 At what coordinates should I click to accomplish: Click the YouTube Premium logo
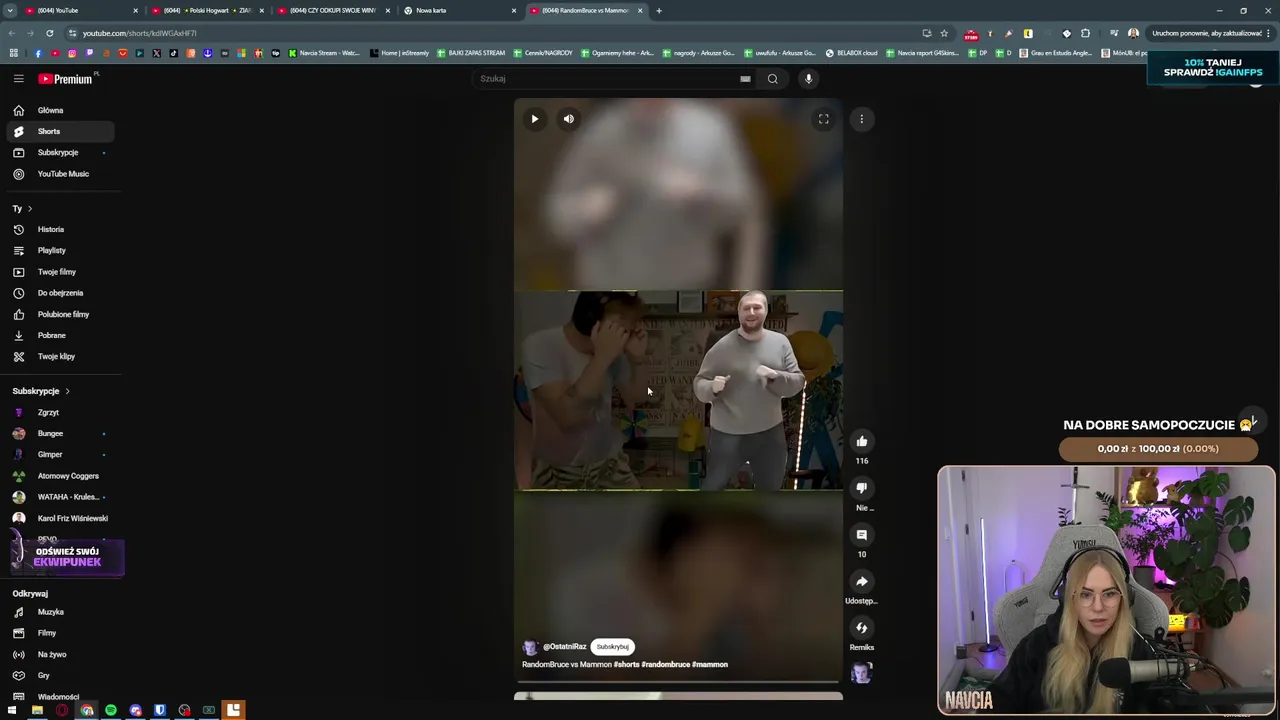pos(66,78)
